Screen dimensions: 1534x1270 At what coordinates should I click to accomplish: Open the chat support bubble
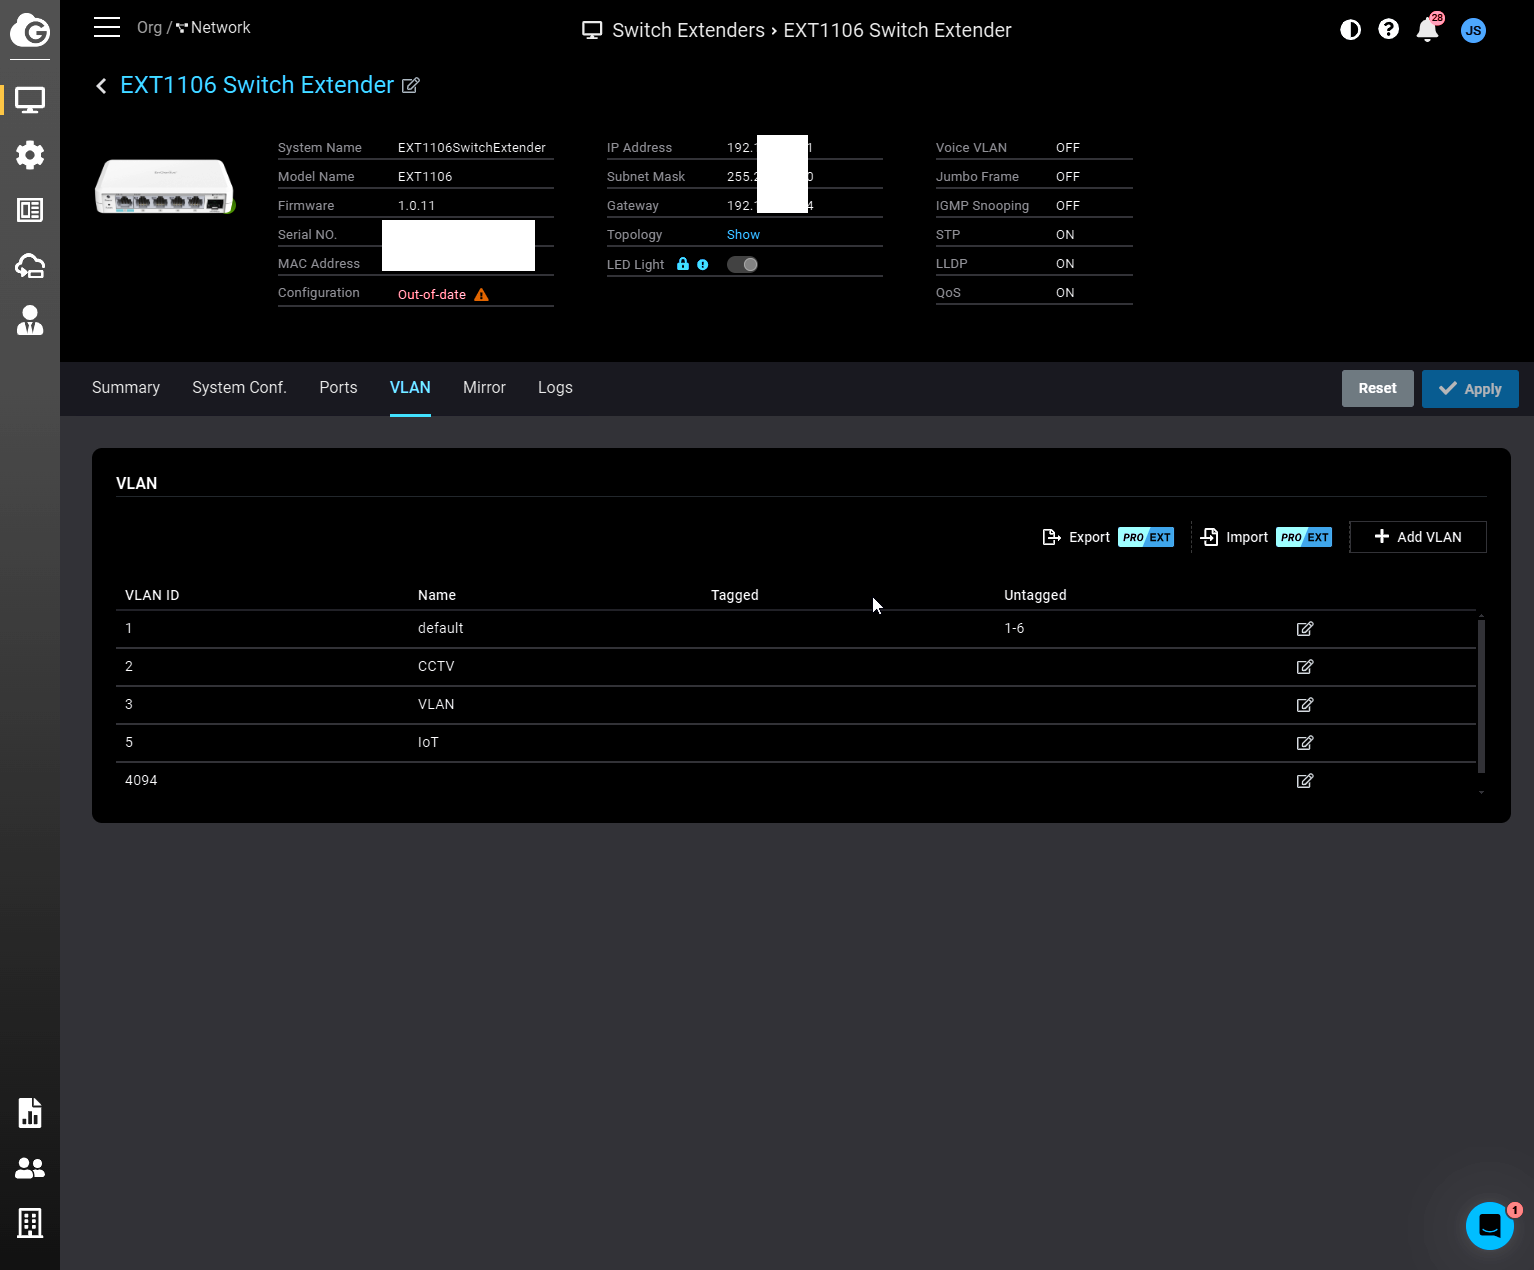(1489, 1225)
